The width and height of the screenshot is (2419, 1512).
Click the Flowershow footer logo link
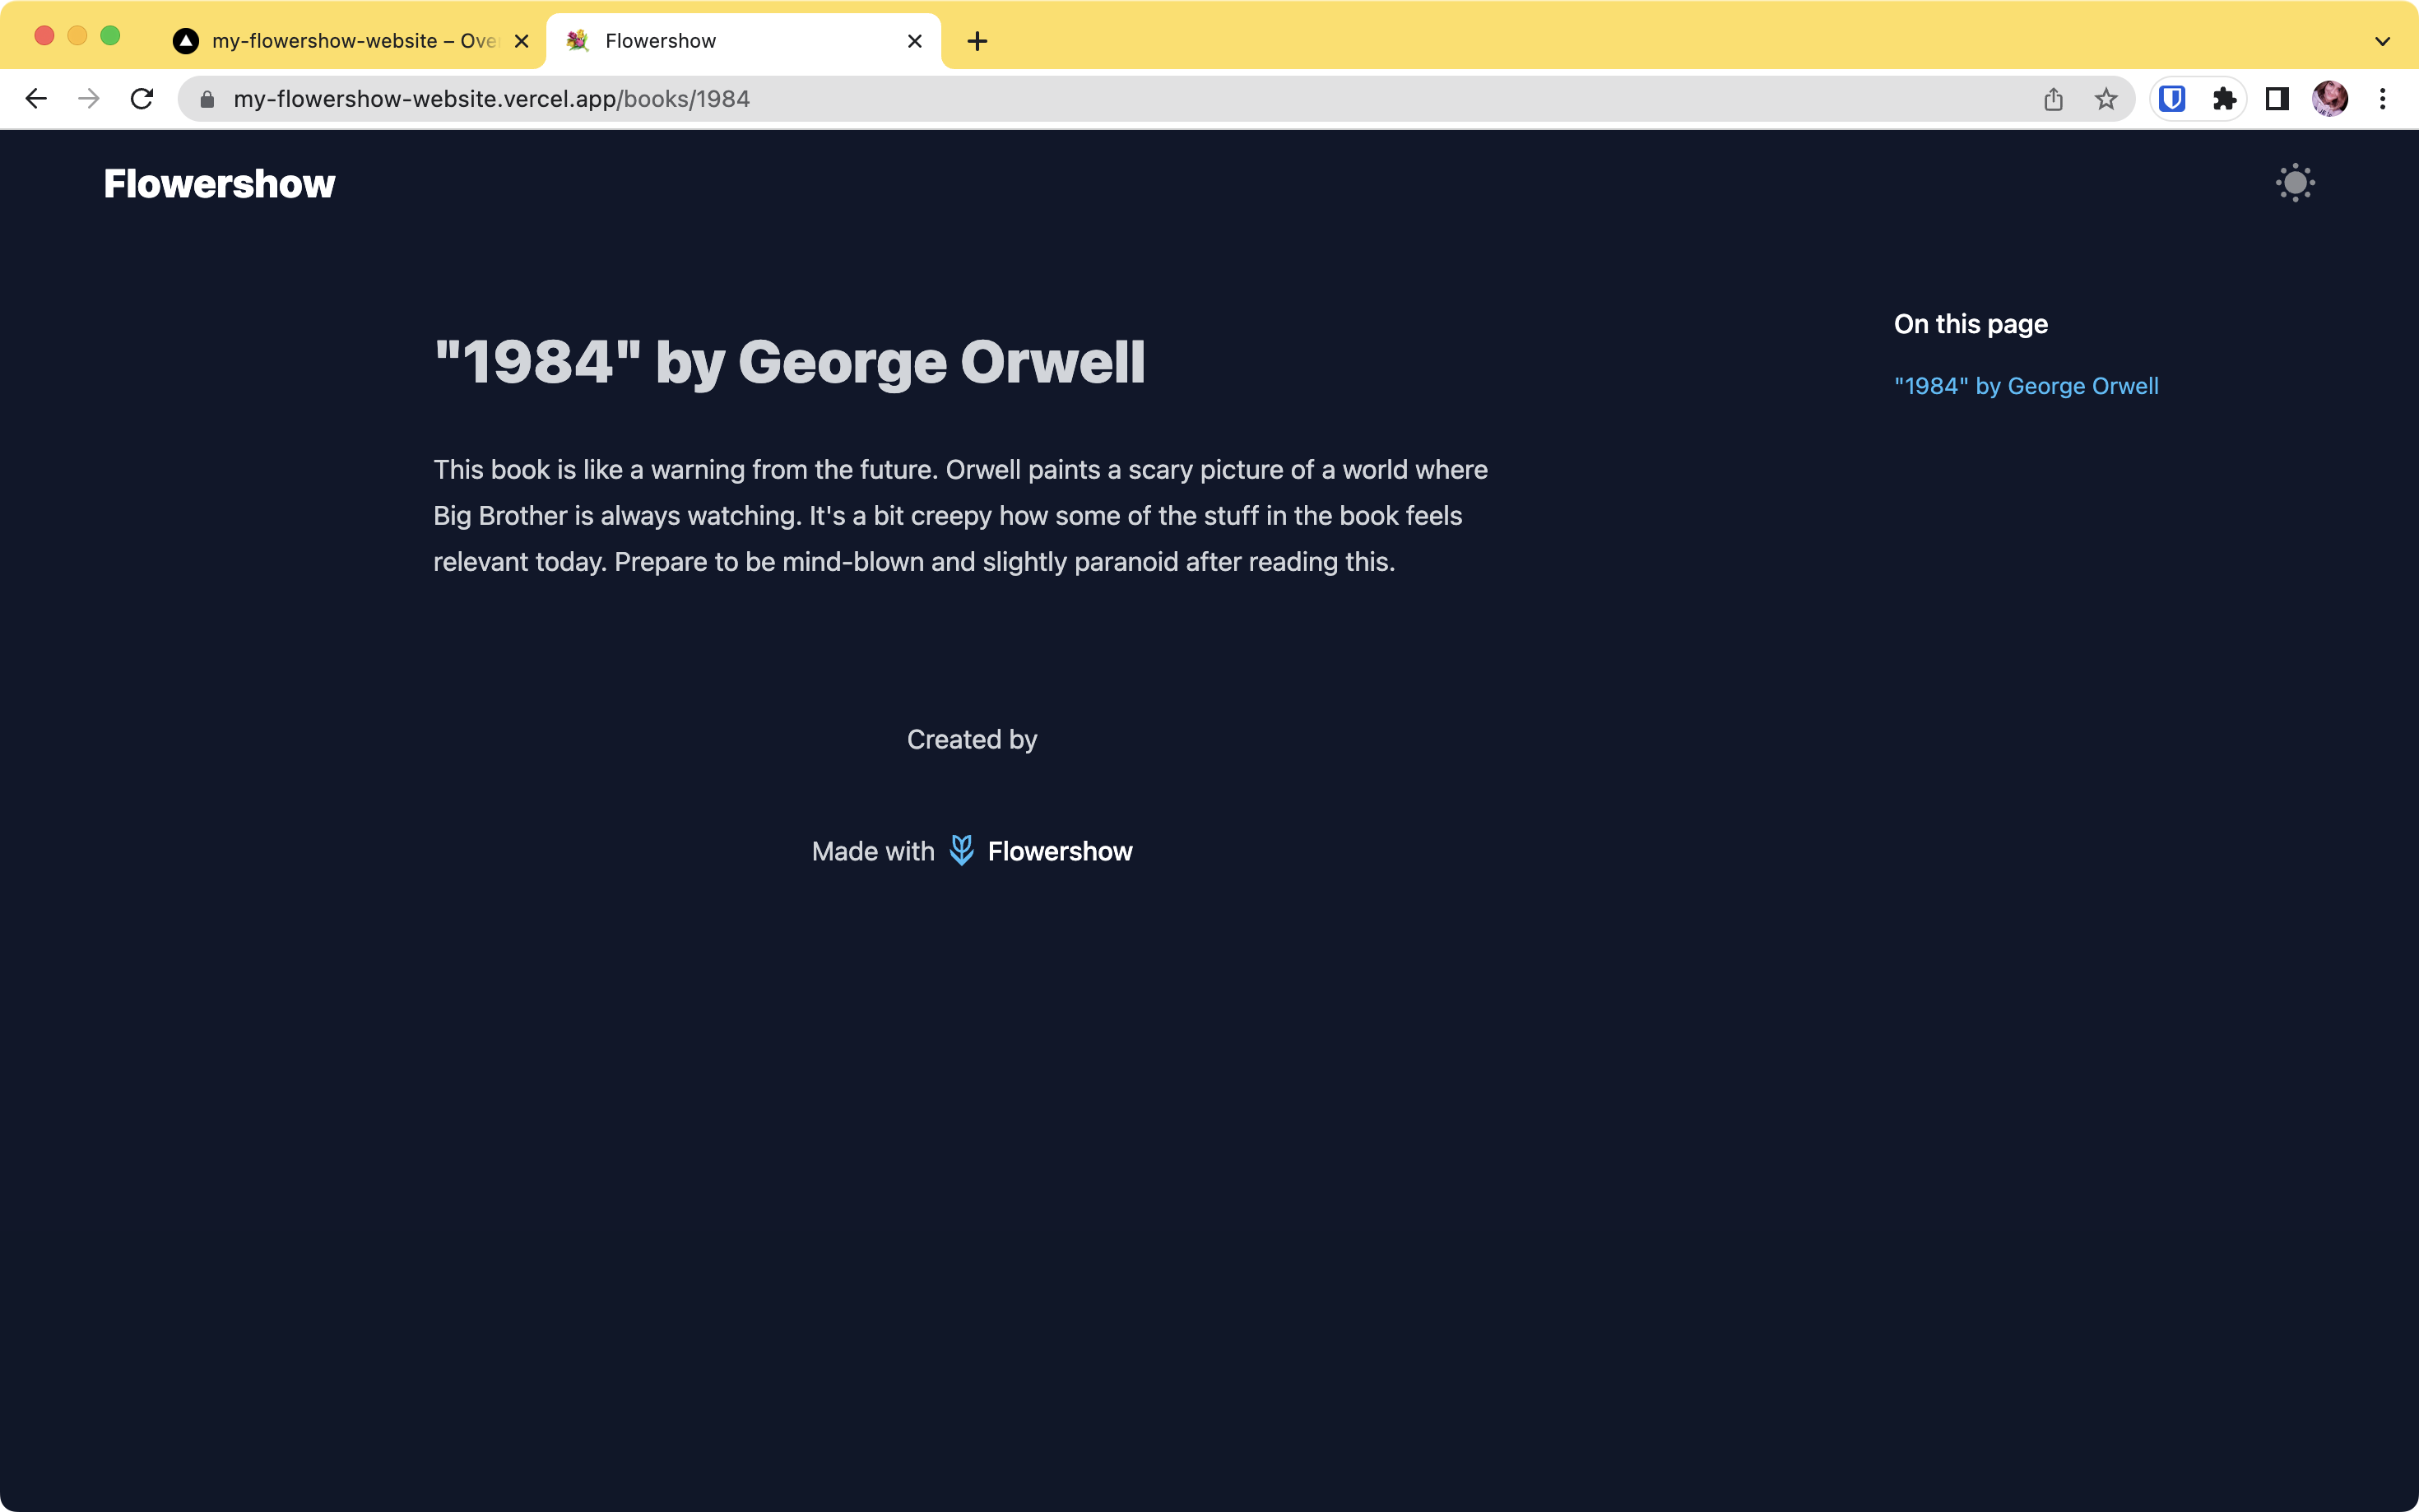[1040, 851]
